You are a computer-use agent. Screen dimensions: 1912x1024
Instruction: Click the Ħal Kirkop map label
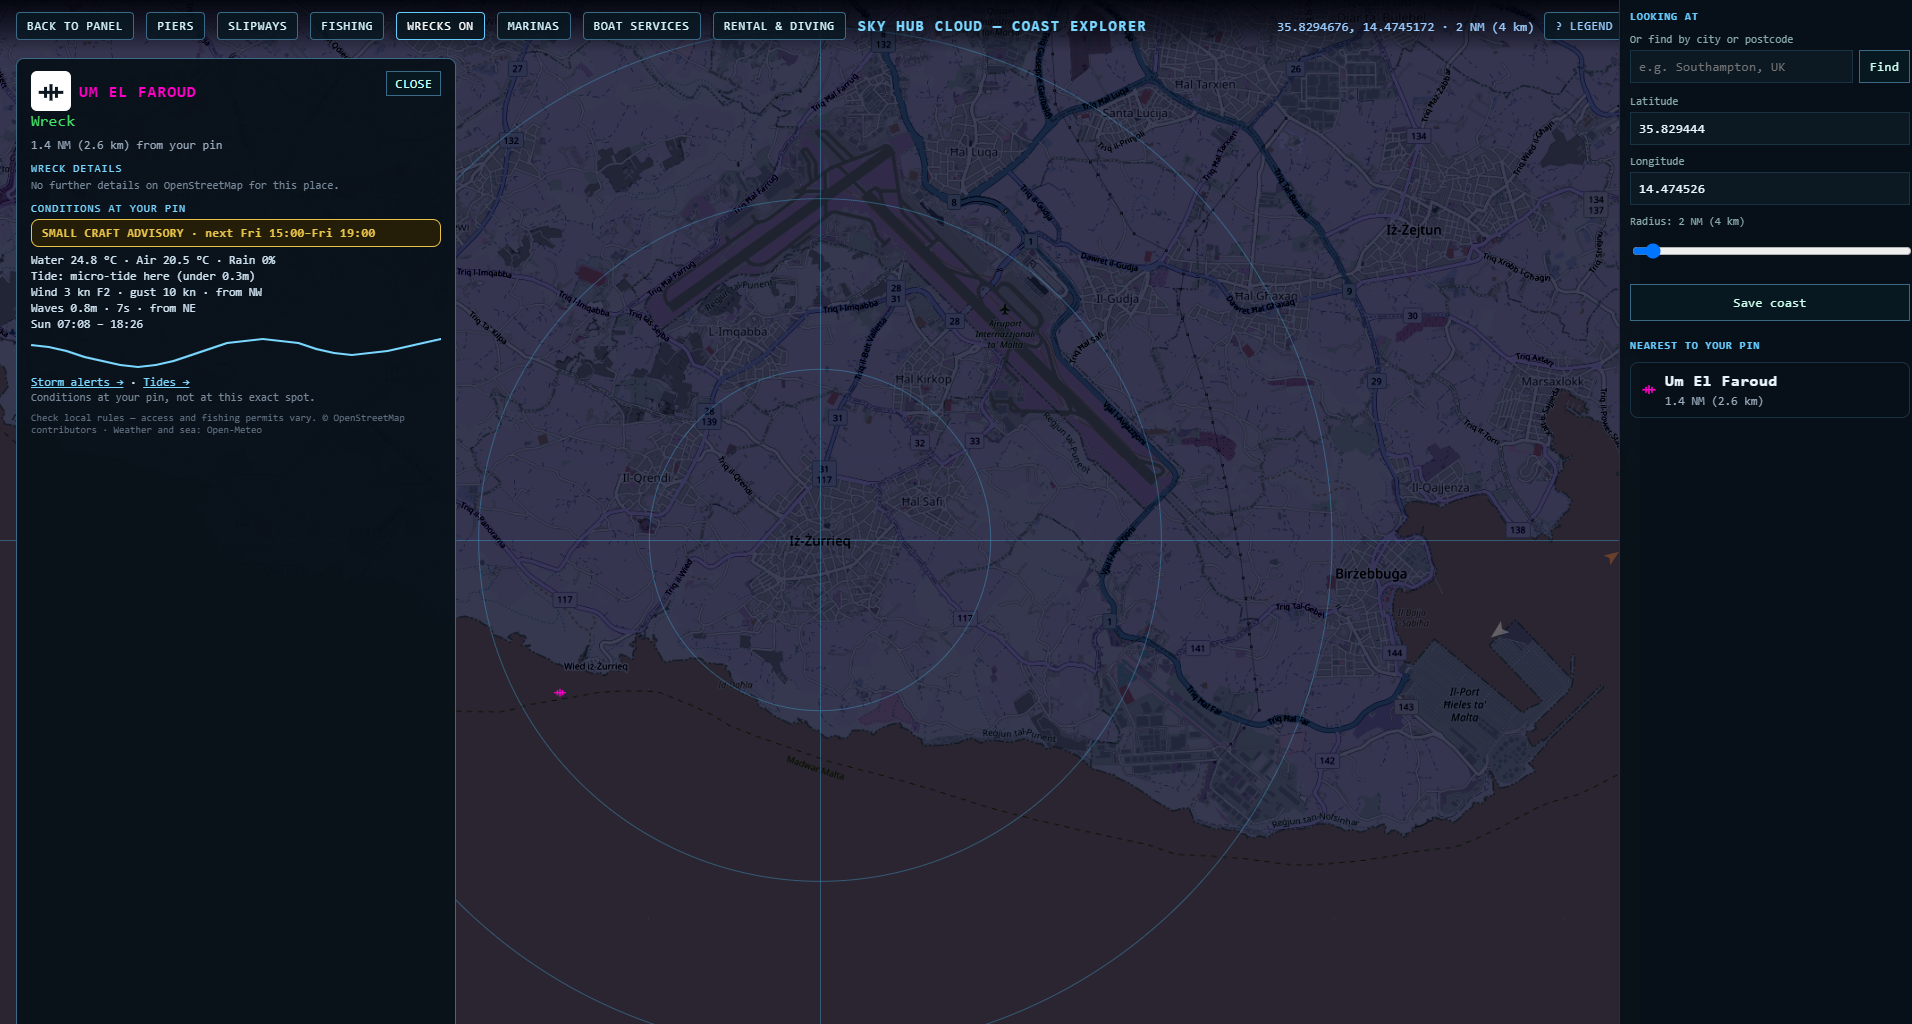coord(924,379)
